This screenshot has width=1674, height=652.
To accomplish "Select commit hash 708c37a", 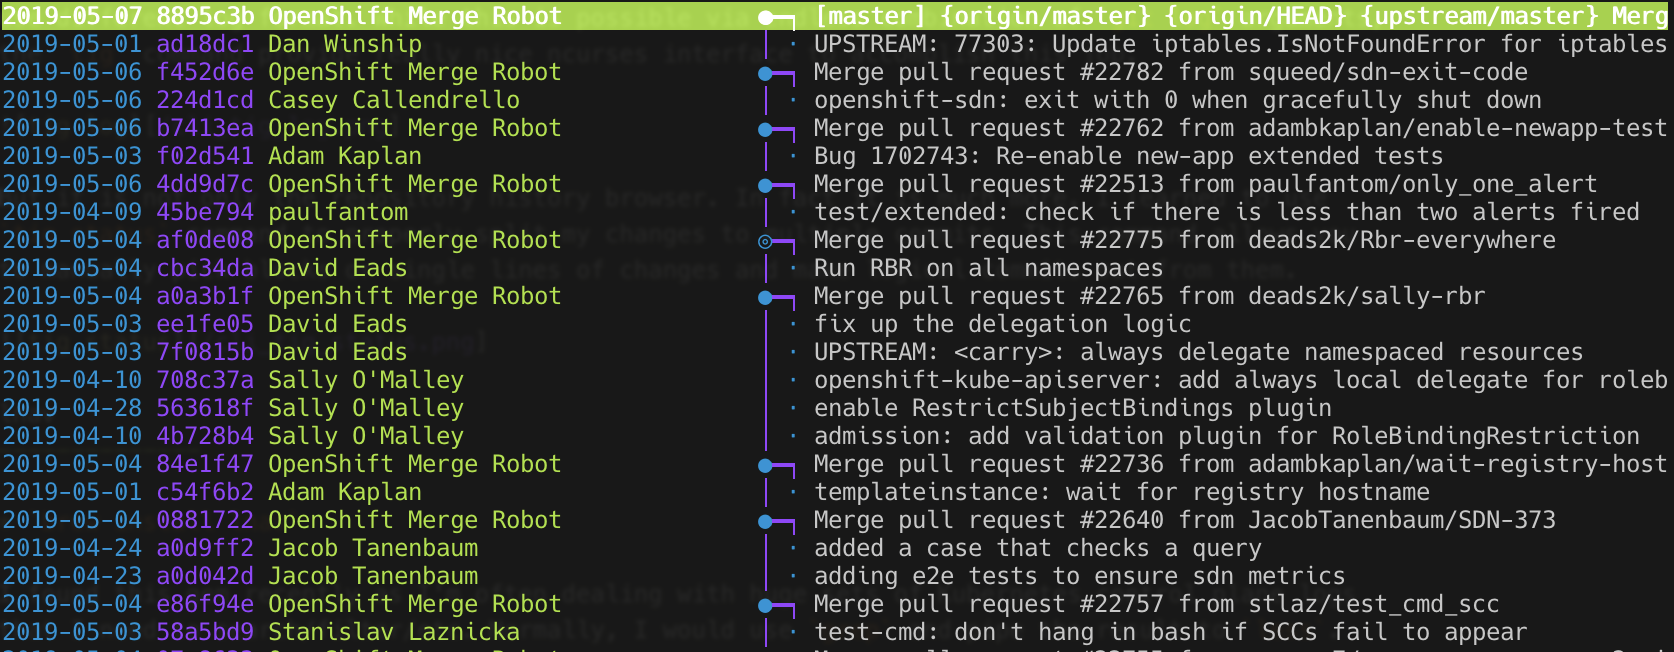I will 205,380.
